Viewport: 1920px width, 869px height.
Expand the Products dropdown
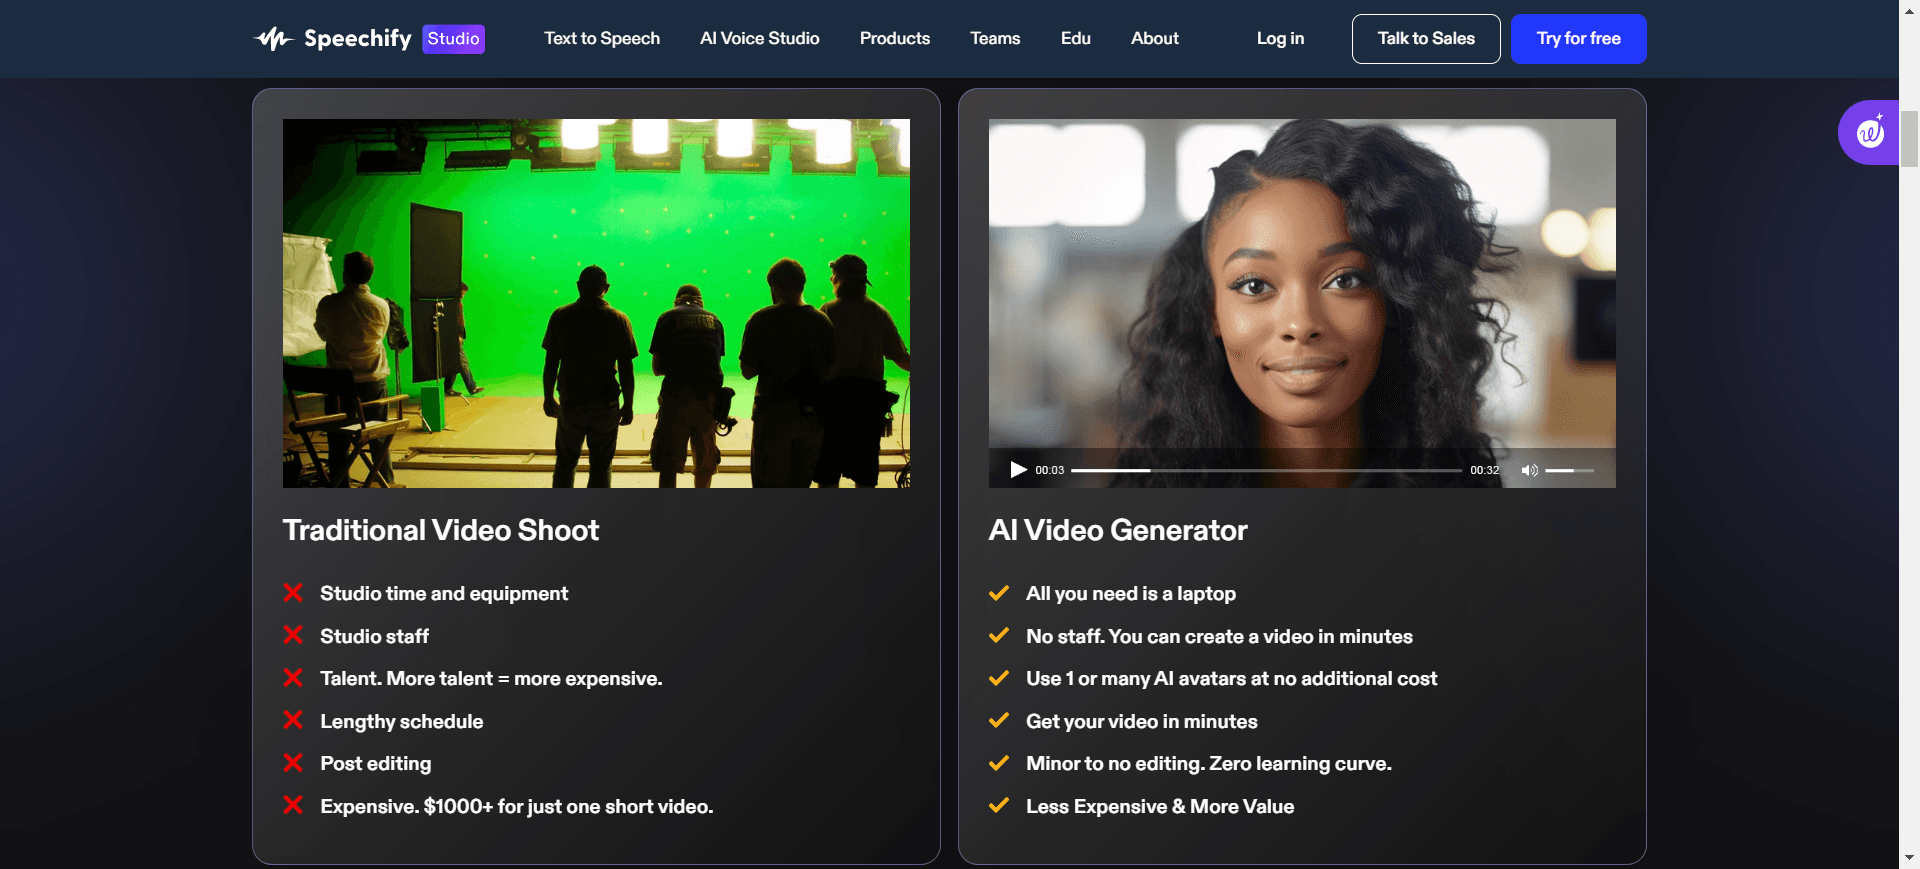click(894, 39)
